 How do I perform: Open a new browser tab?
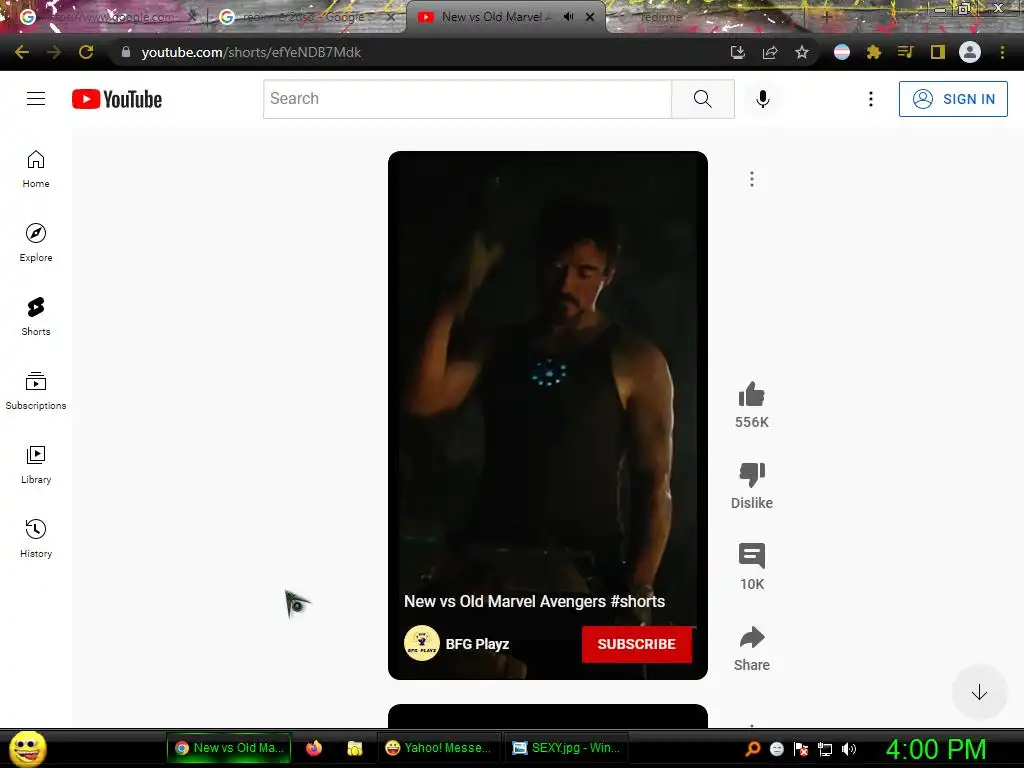827,17
